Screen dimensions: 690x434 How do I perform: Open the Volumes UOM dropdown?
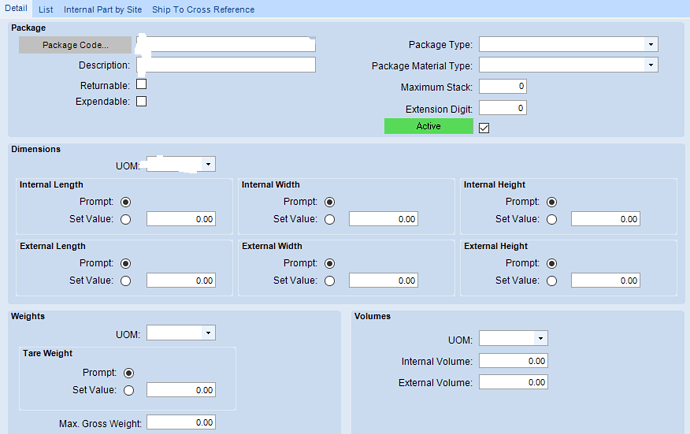click(x=540, y=338)
